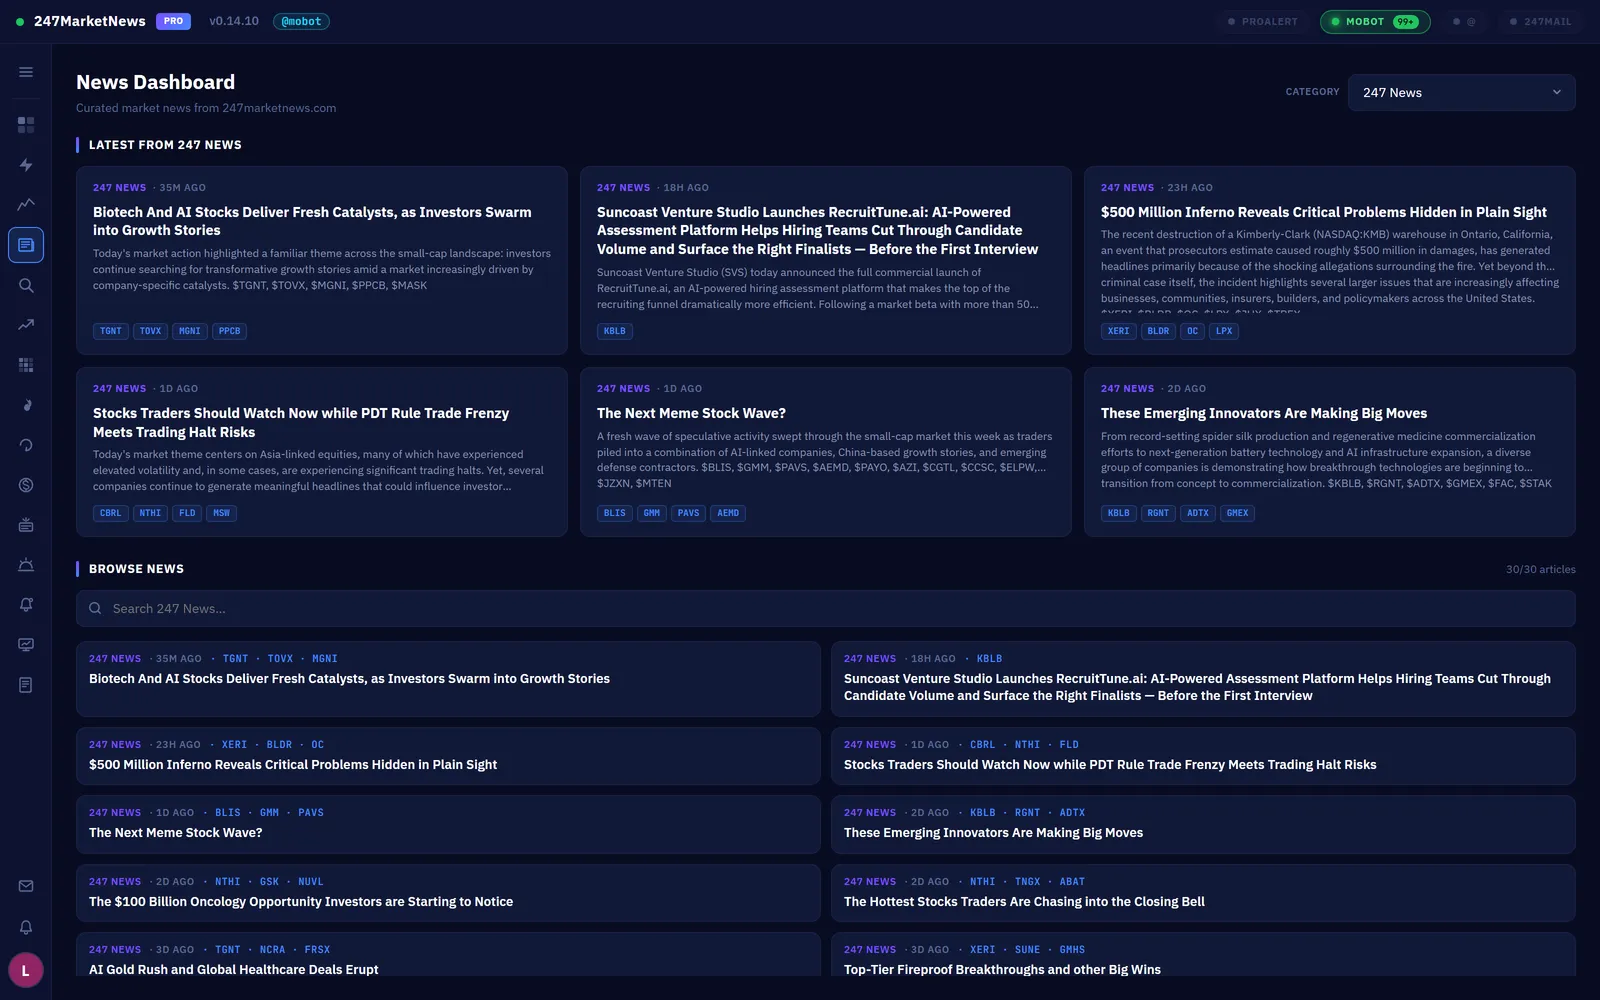Click the MSW ticker tag
The width and height of the screenshot is (1600, 1000).
pos(221,513)
